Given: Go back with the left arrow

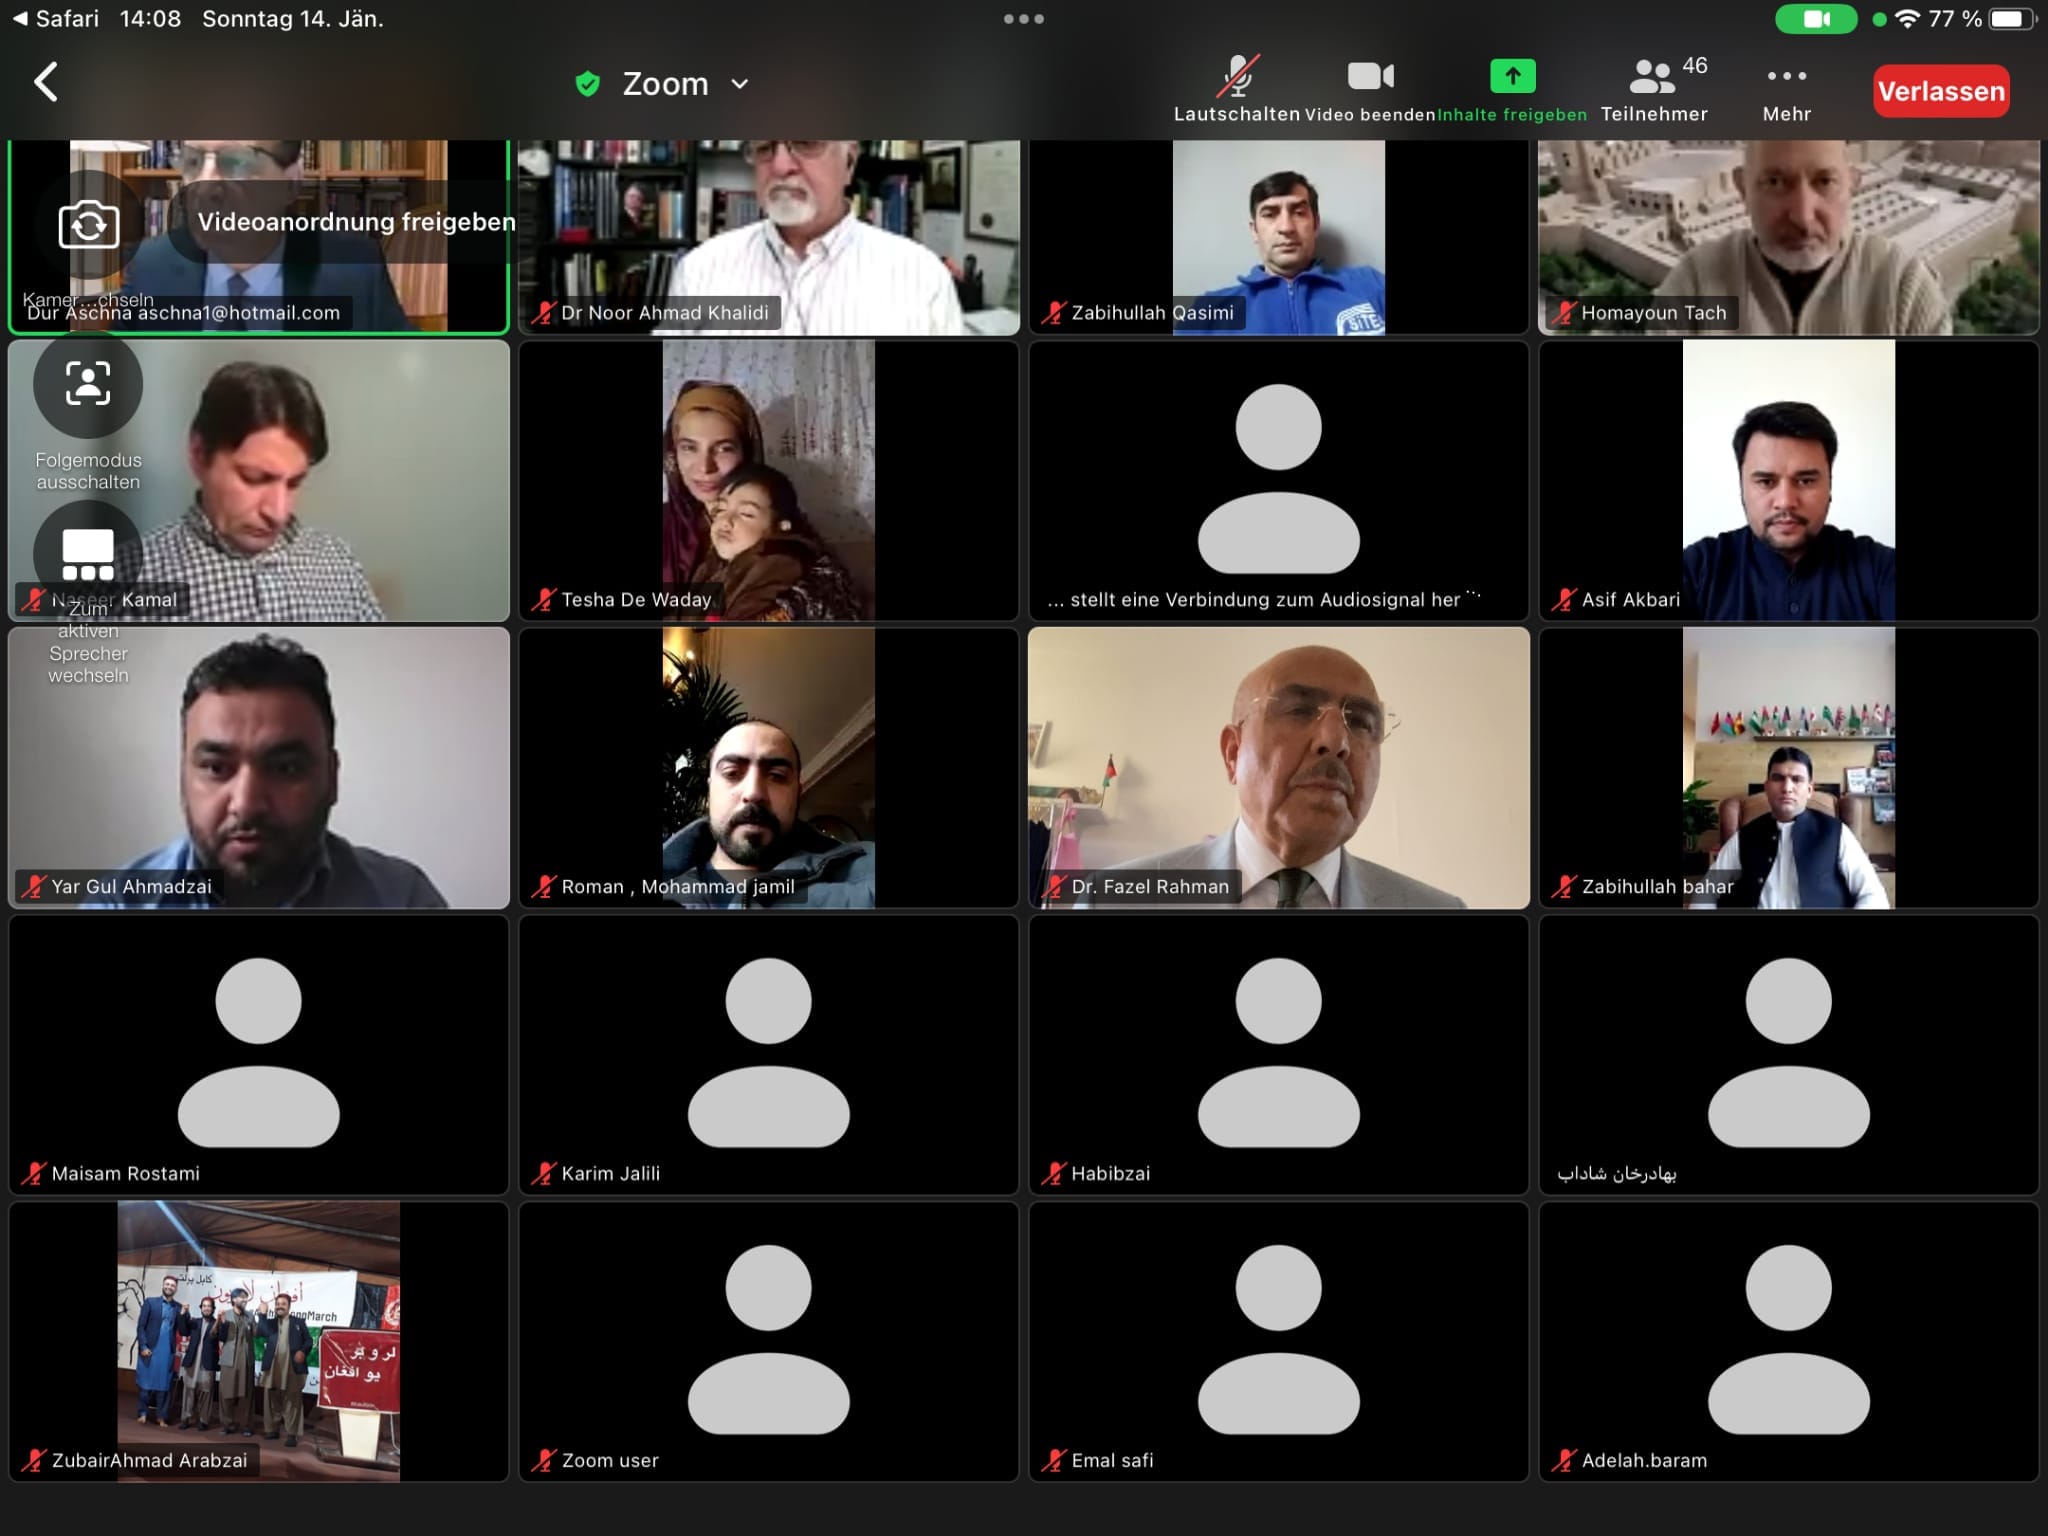Looking at the screenshot, I should pyautogui.click(x=46, y=82).
